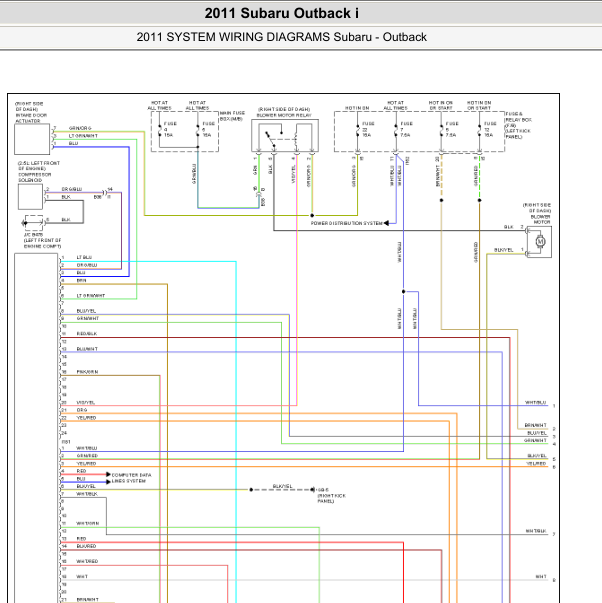
Task: Click the vertical BRN/WHT label below Fuse 5
Action: click(437, 176)
